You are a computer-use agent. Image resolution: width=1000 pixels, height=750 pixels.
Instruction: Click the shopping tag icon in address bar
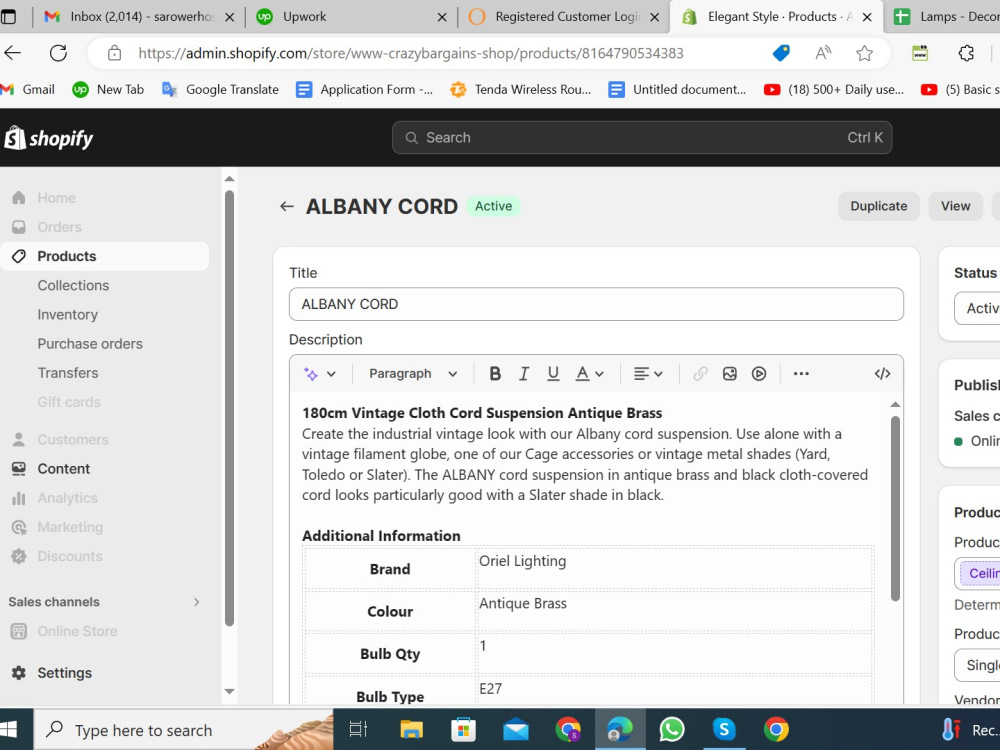point(781,53)
